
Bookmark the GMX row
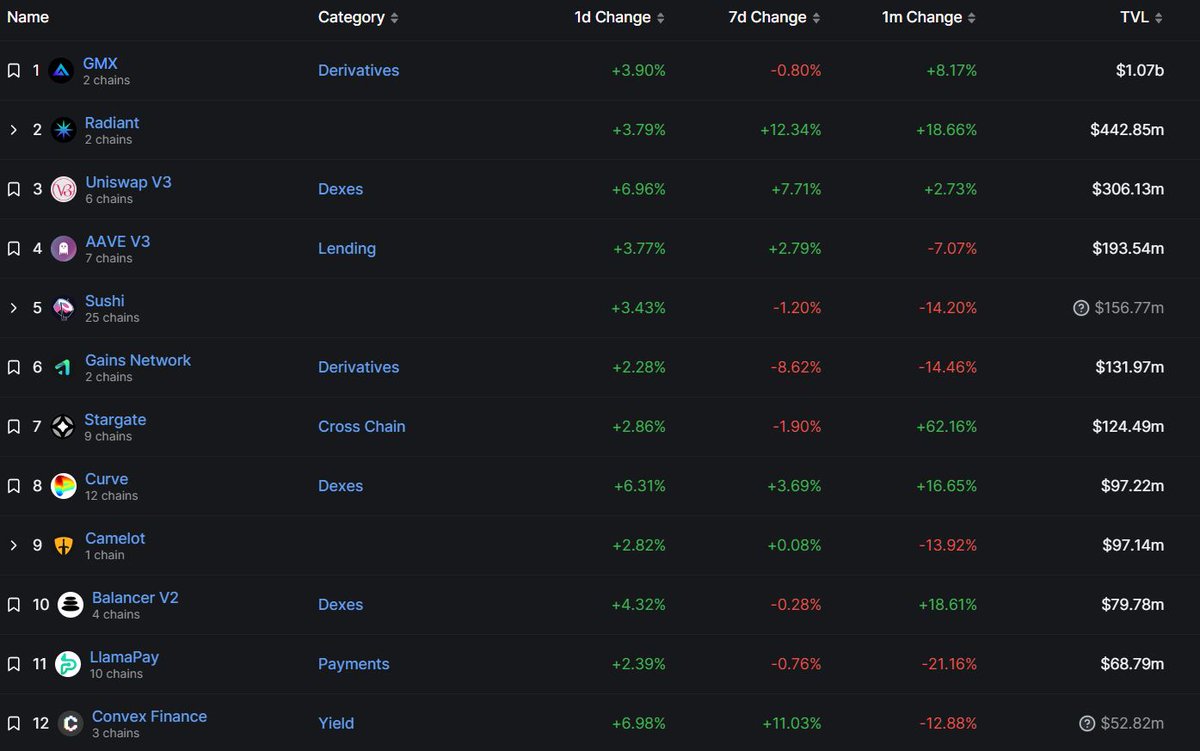(x=14, y=70)
